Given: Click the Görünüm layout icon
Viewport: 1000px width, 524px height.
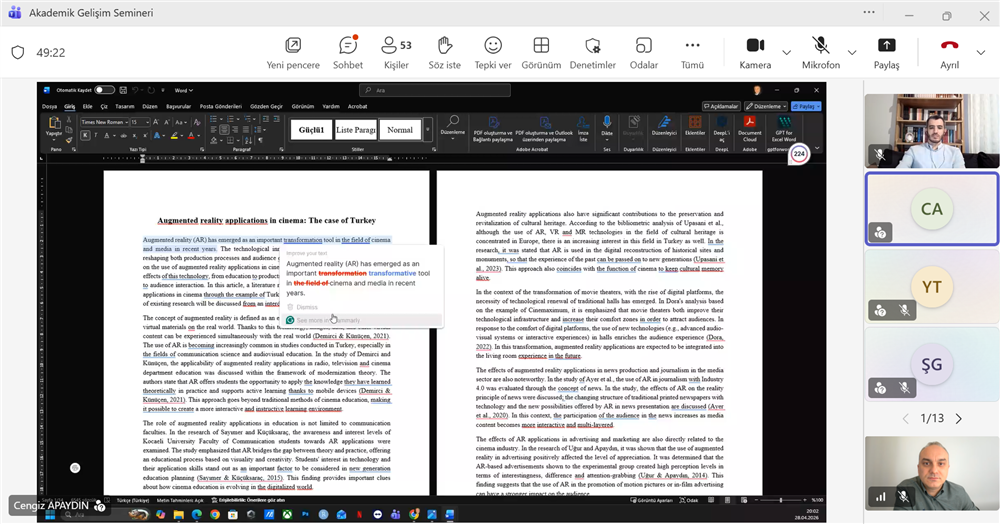Looking at the screenshot, I should click(x=541, y=46).
